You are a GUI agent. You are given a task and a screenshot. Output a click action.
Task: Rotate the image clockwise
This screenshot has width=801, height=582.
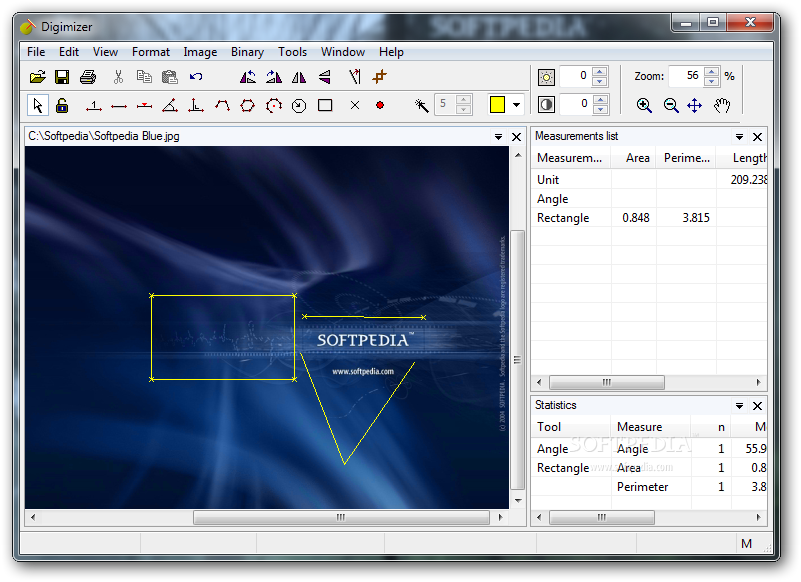[274, 77]
